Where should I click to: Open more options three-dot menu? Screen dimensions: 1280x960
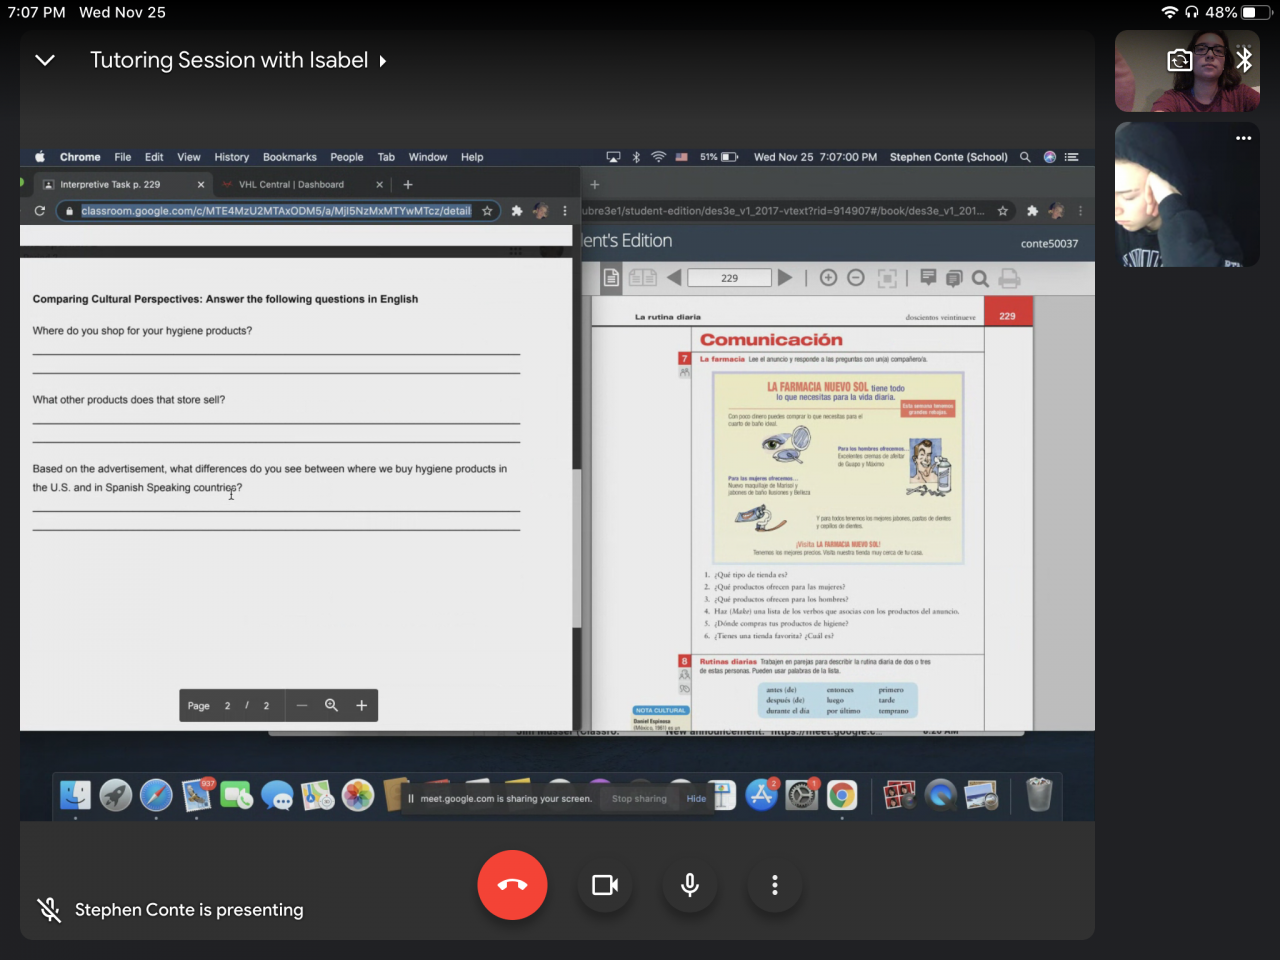click(774, 885)
